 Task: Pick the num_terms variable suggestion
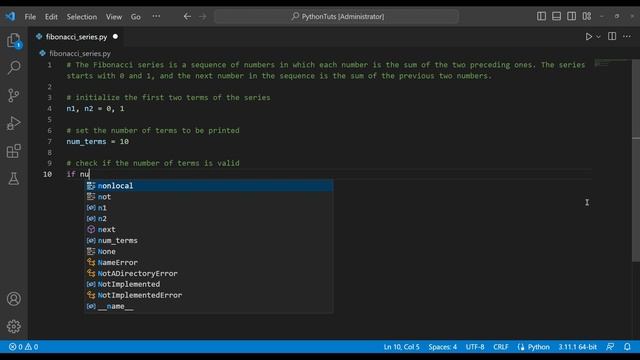[209, 240]
